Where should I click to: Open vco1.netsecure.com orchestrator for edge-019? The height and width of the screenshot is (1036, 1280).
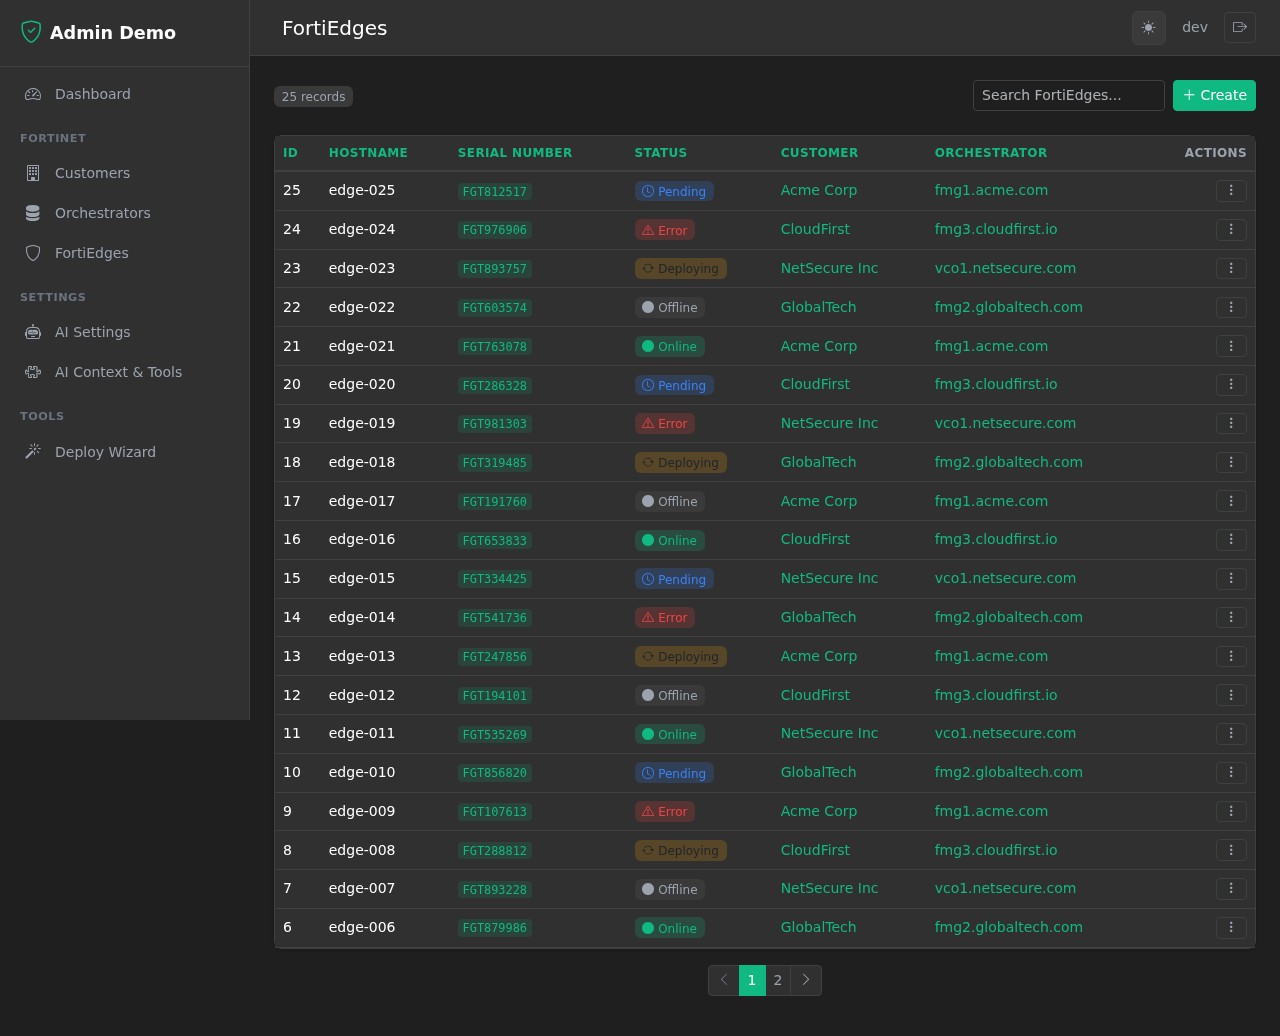click(x=1005, y=423)
